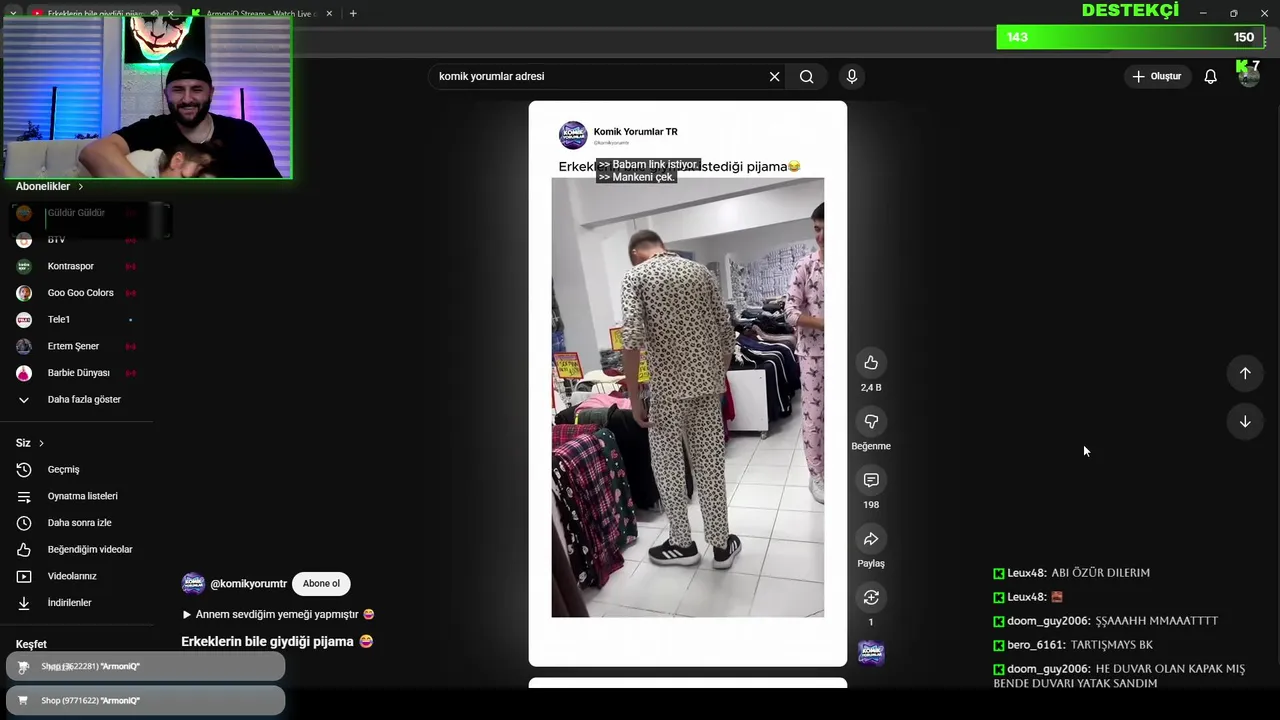Open a new browser tab with plus
This screenshot has height=720, width=1280.
353,14
